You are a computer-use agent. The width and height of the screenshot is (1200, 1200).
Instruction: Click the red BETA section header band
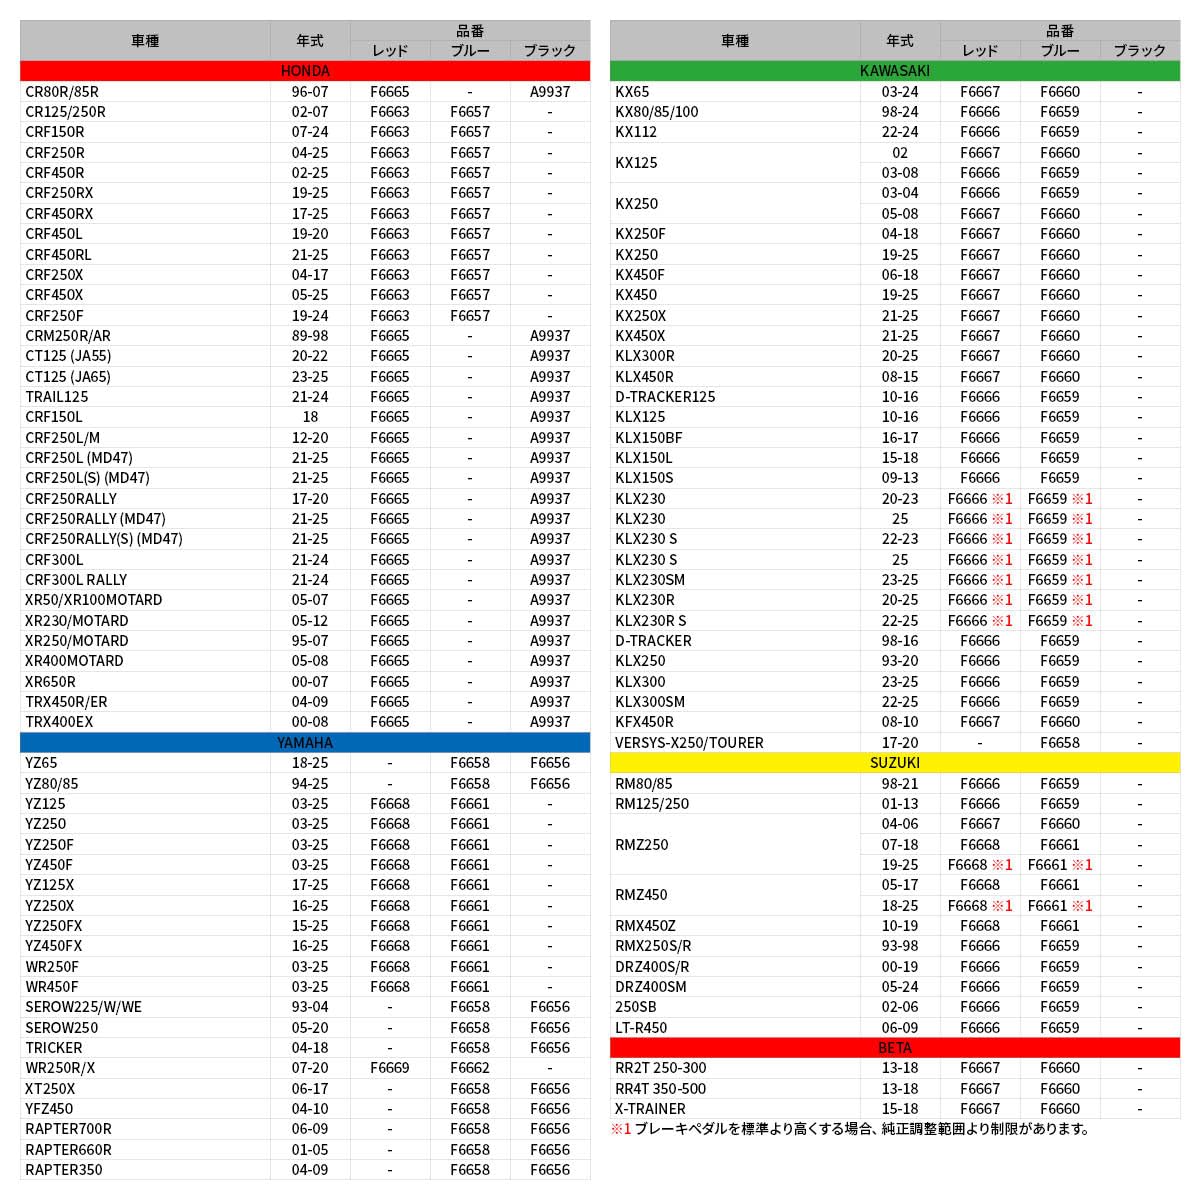895,1048
